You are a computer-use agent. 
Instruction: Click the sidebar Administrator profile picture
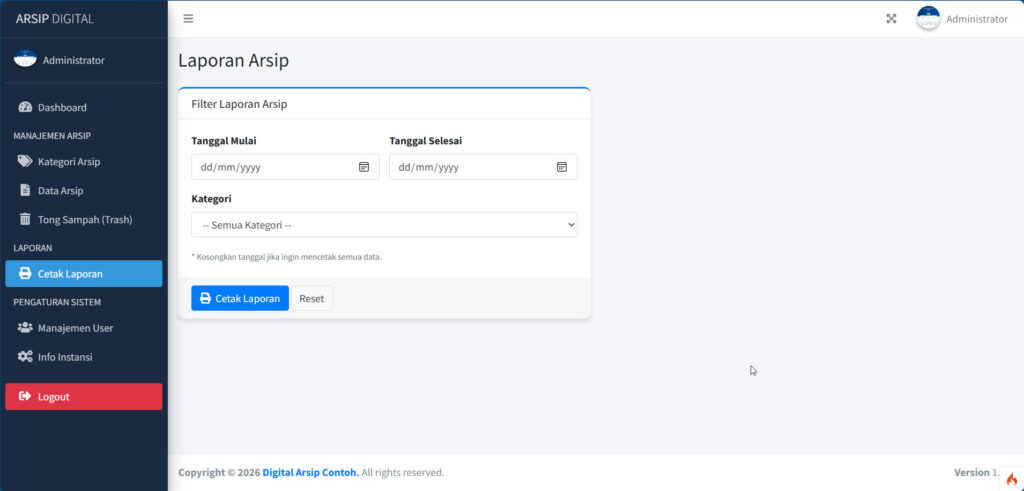25,60
